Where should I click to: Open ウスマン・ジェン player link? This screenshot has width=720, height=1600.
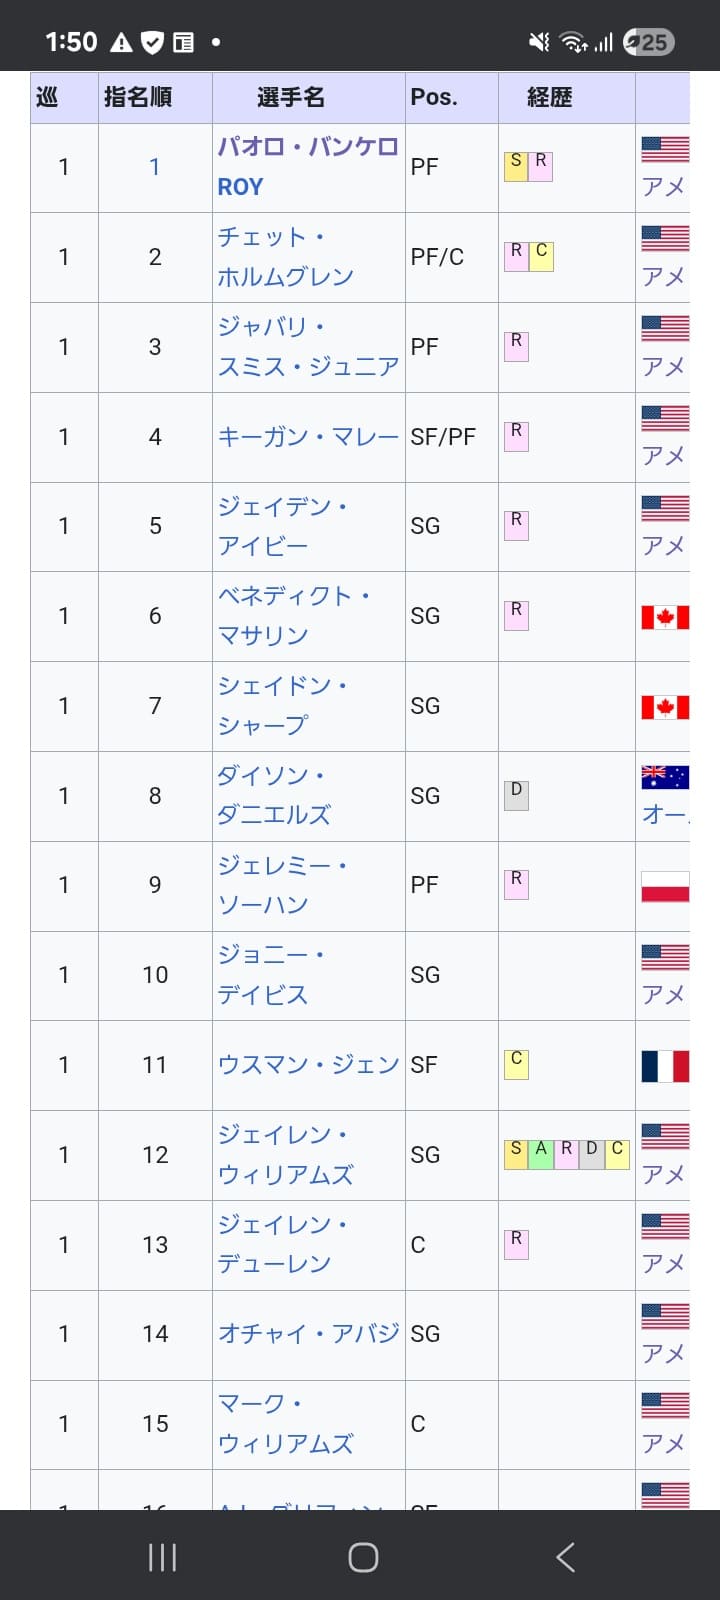click(x=308, y=1065)
